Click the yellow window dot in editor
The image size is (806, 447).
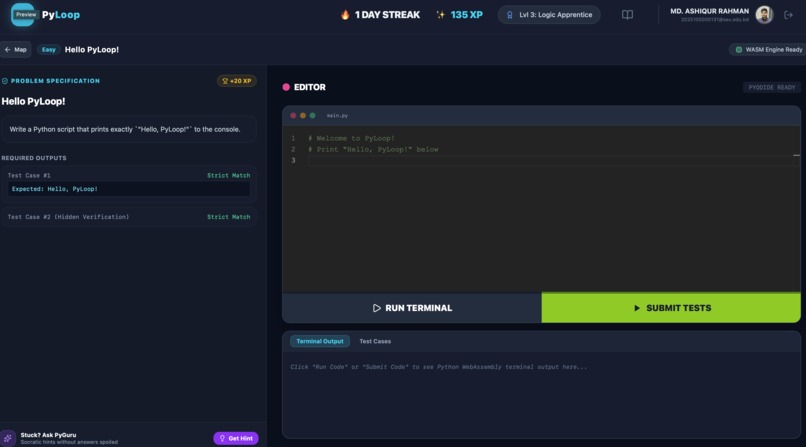303,116
